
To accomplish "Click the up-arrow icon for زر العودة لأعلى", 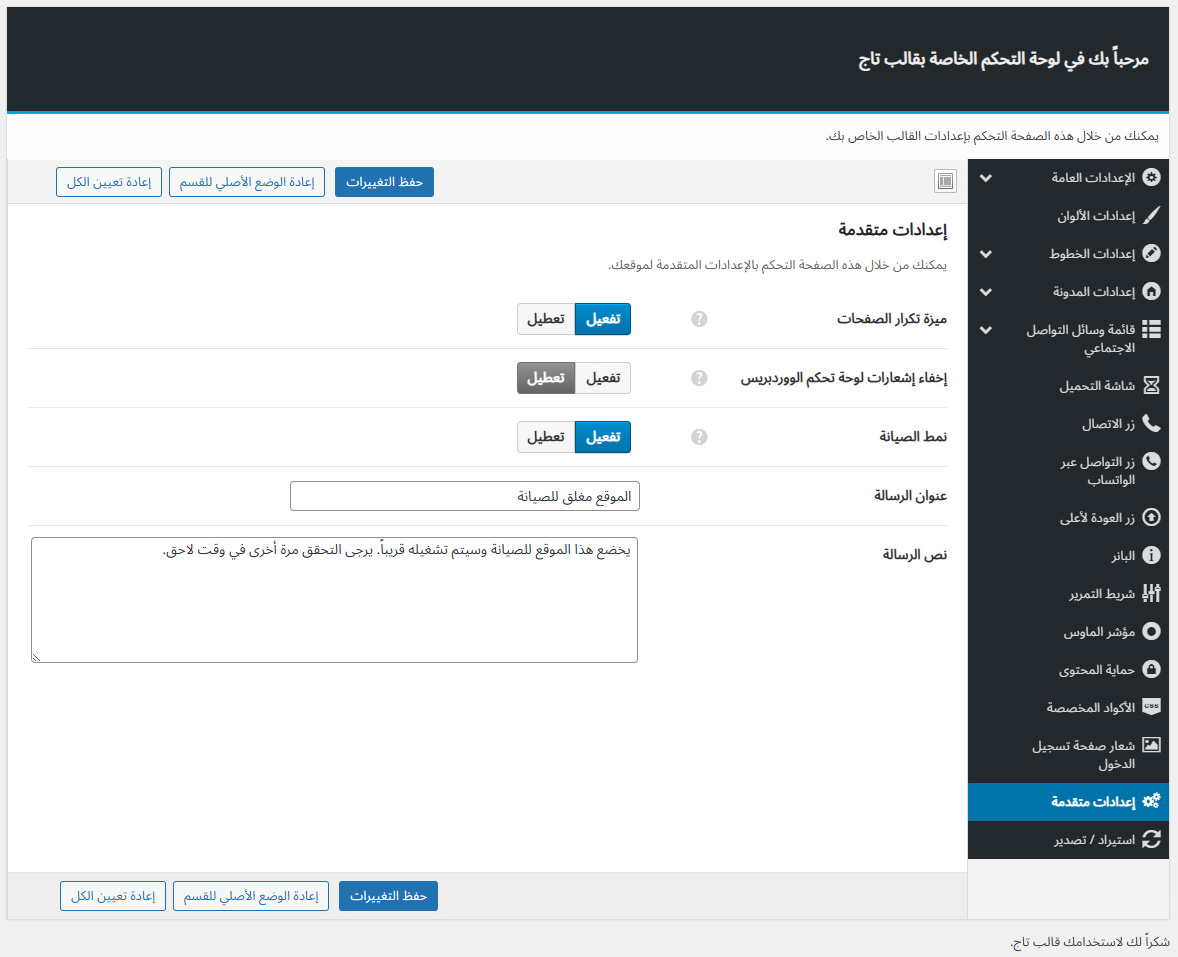I will 1151,517.
